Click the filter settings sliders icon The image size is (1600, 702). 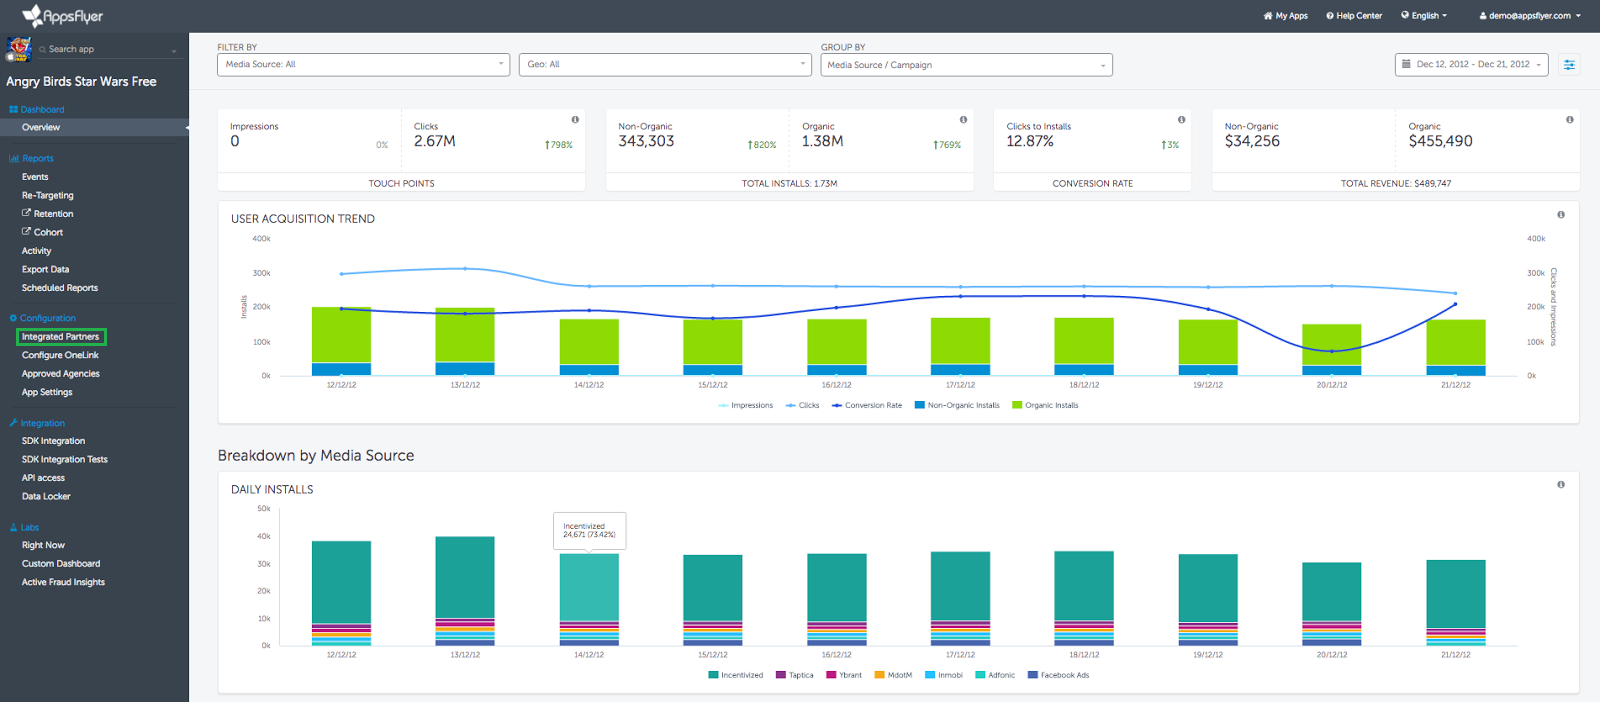(1569, 64)
